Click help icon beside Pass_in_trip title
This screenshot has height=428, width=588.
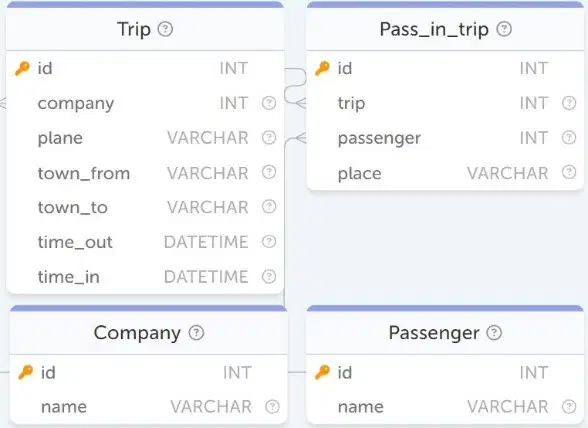click(x=504, y=29)
